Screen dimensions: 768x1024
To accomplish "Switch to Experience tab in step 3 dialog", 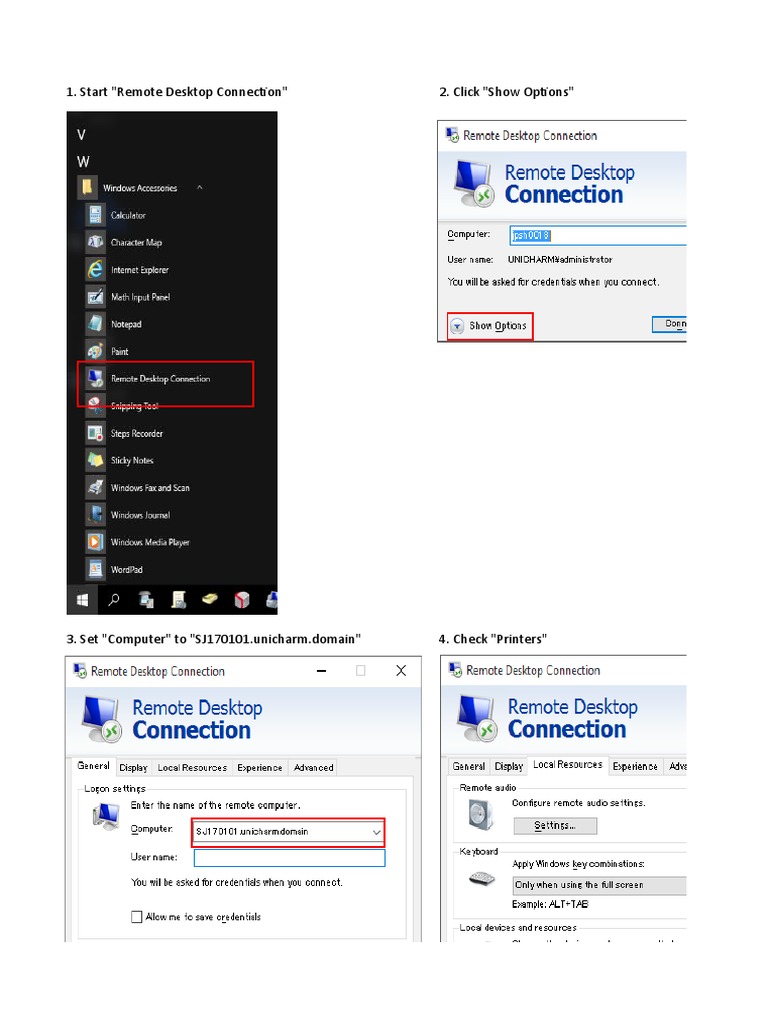I will click(260, 768).
